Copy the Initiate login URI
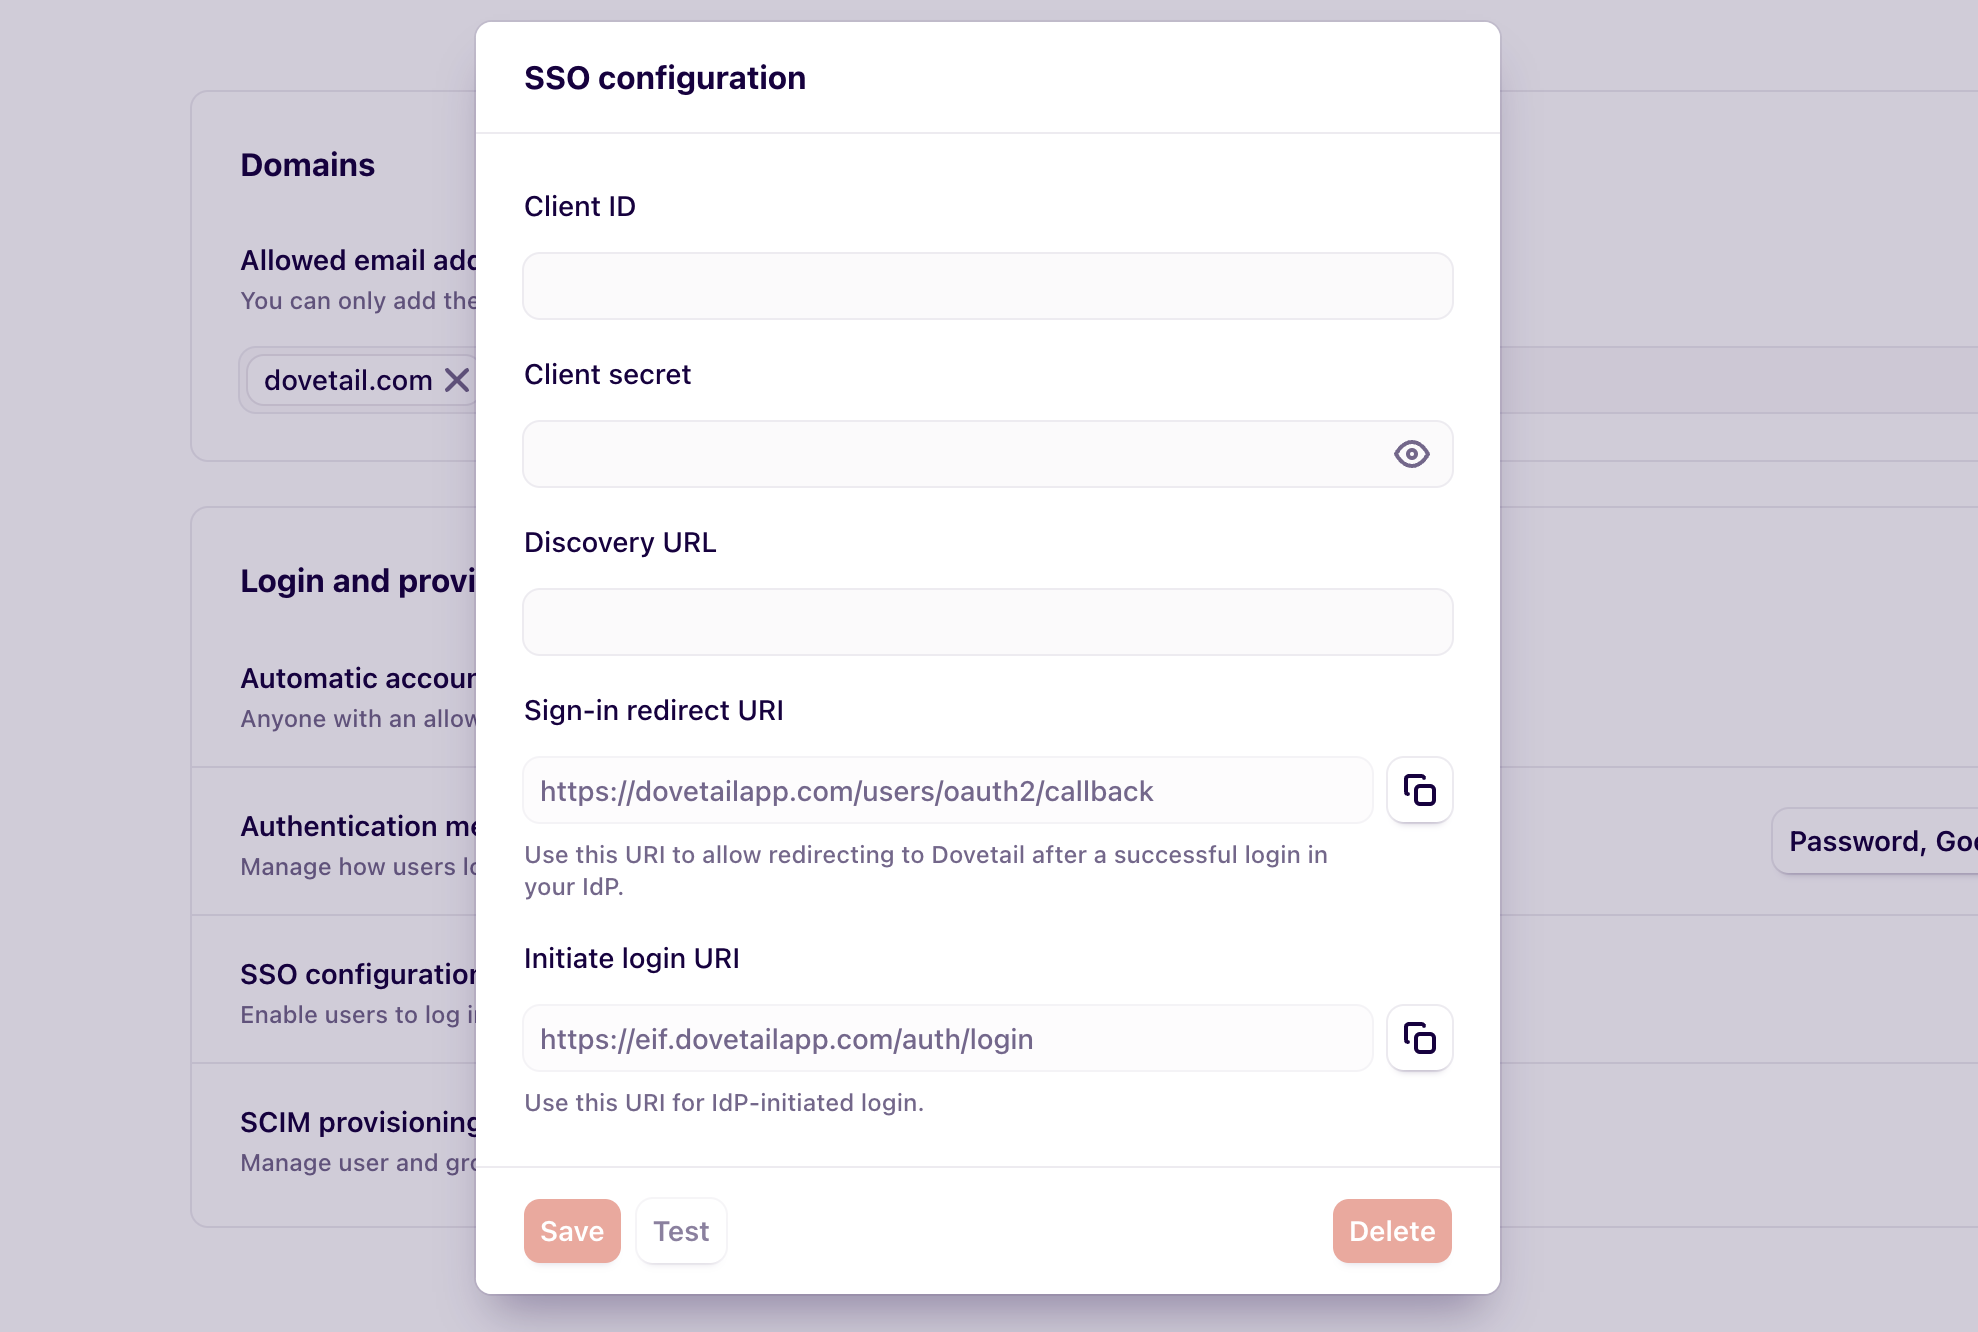The image size is (1978, 1332). (x=1419, y=1038)
